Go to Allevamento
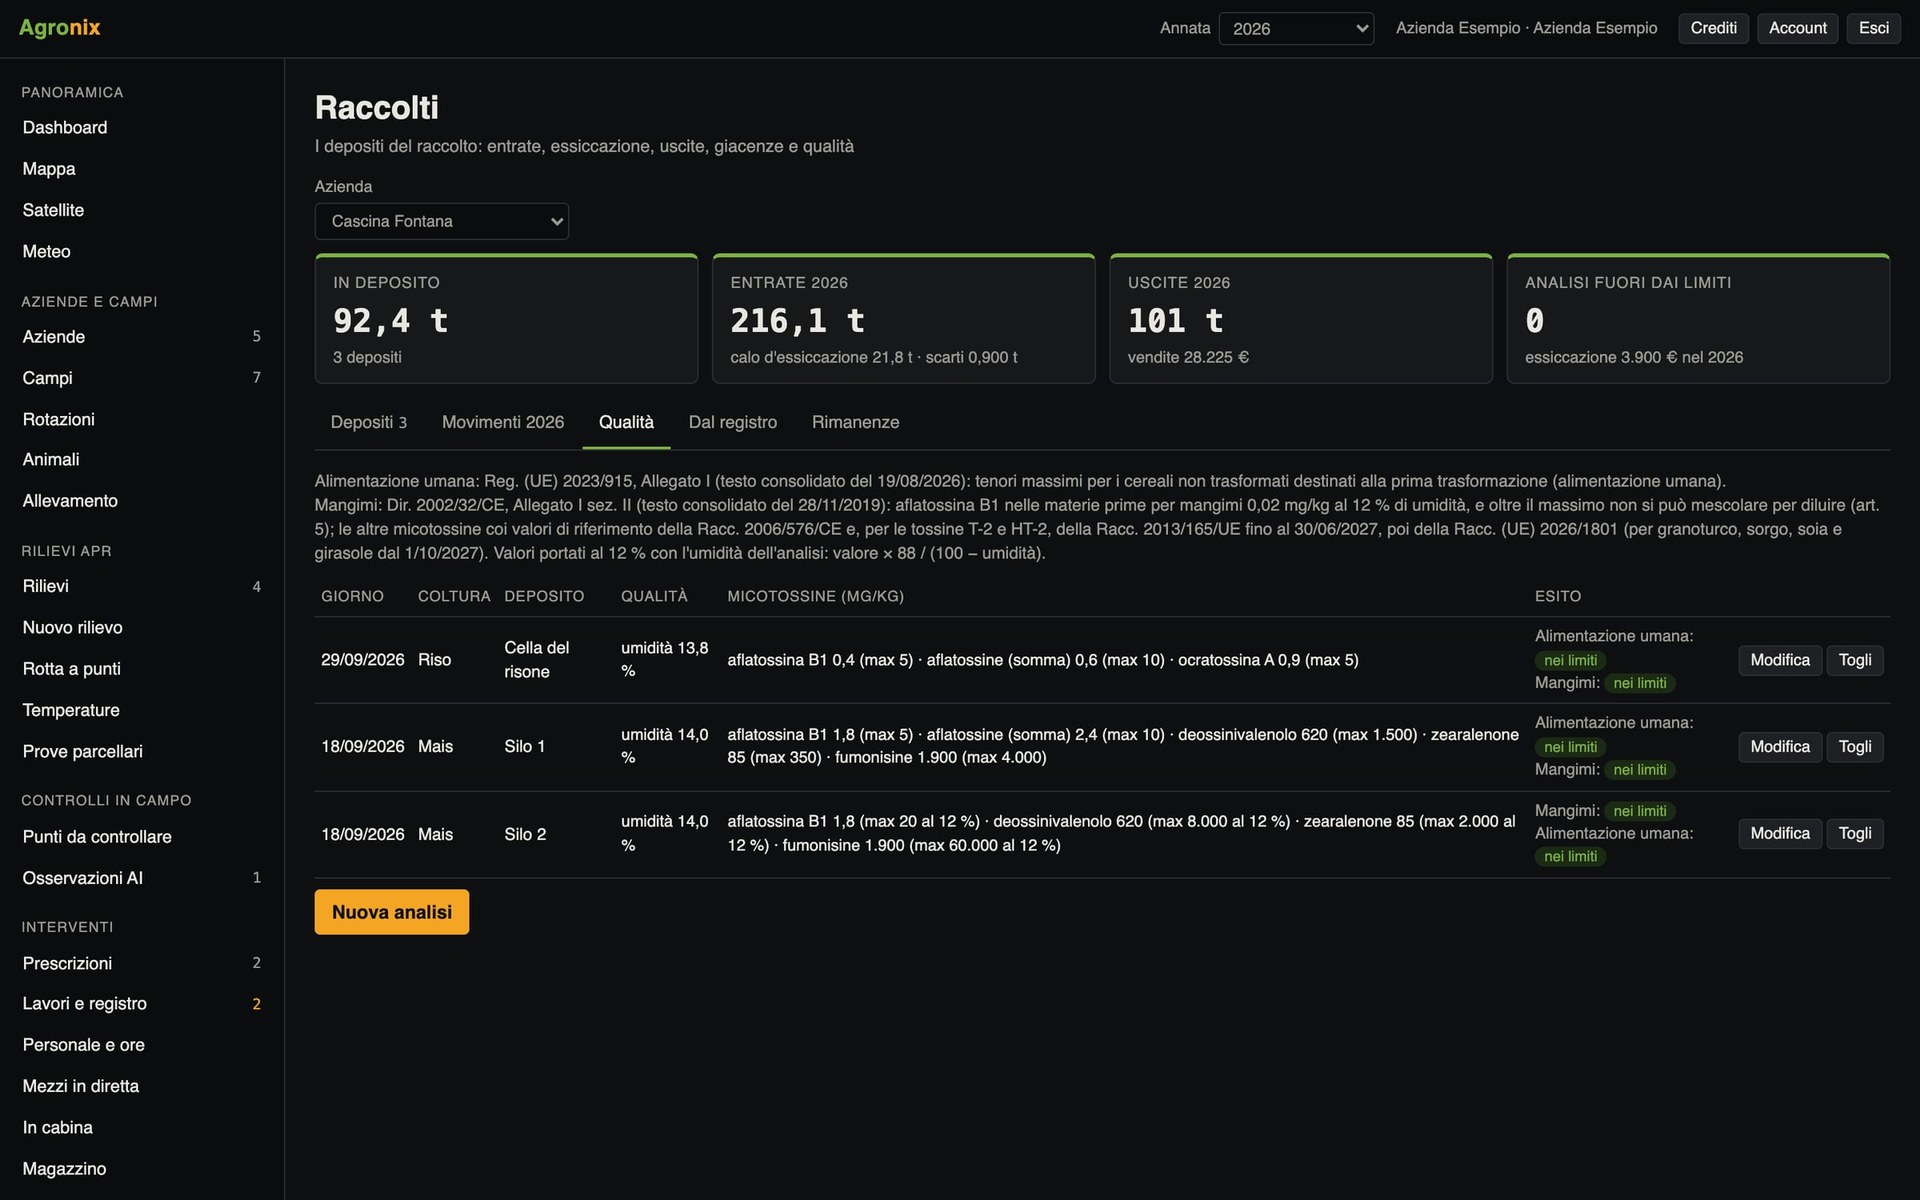The image size is (1920, 1200). click(x=142, y=501)
